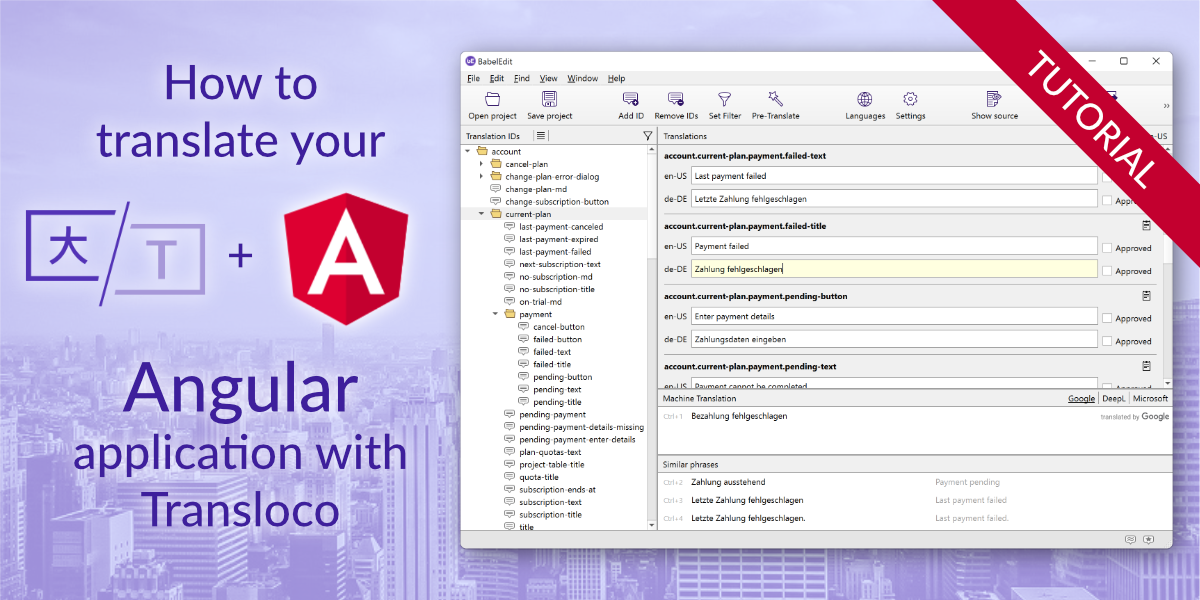The height and width of the screenshot is (600, 1200).
Task: Open the View menu
Action: coord(549,78)
